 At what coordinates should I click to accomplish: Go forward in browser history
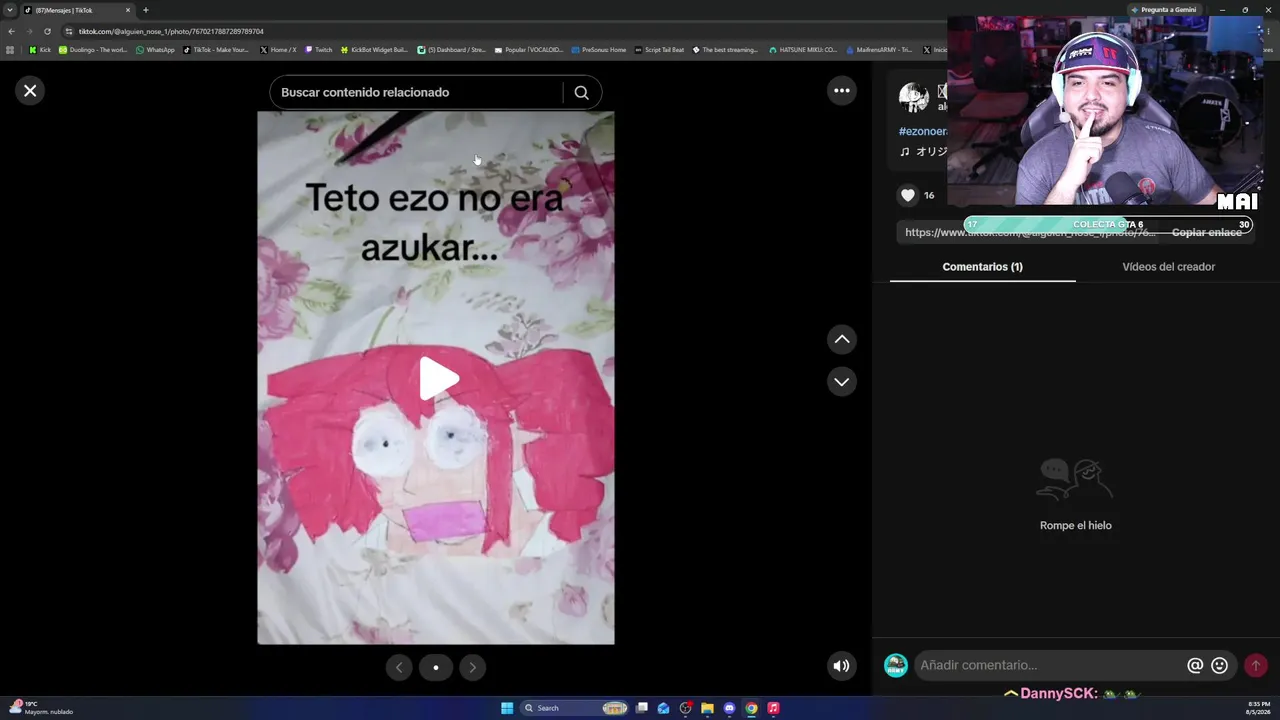point(29,31)
